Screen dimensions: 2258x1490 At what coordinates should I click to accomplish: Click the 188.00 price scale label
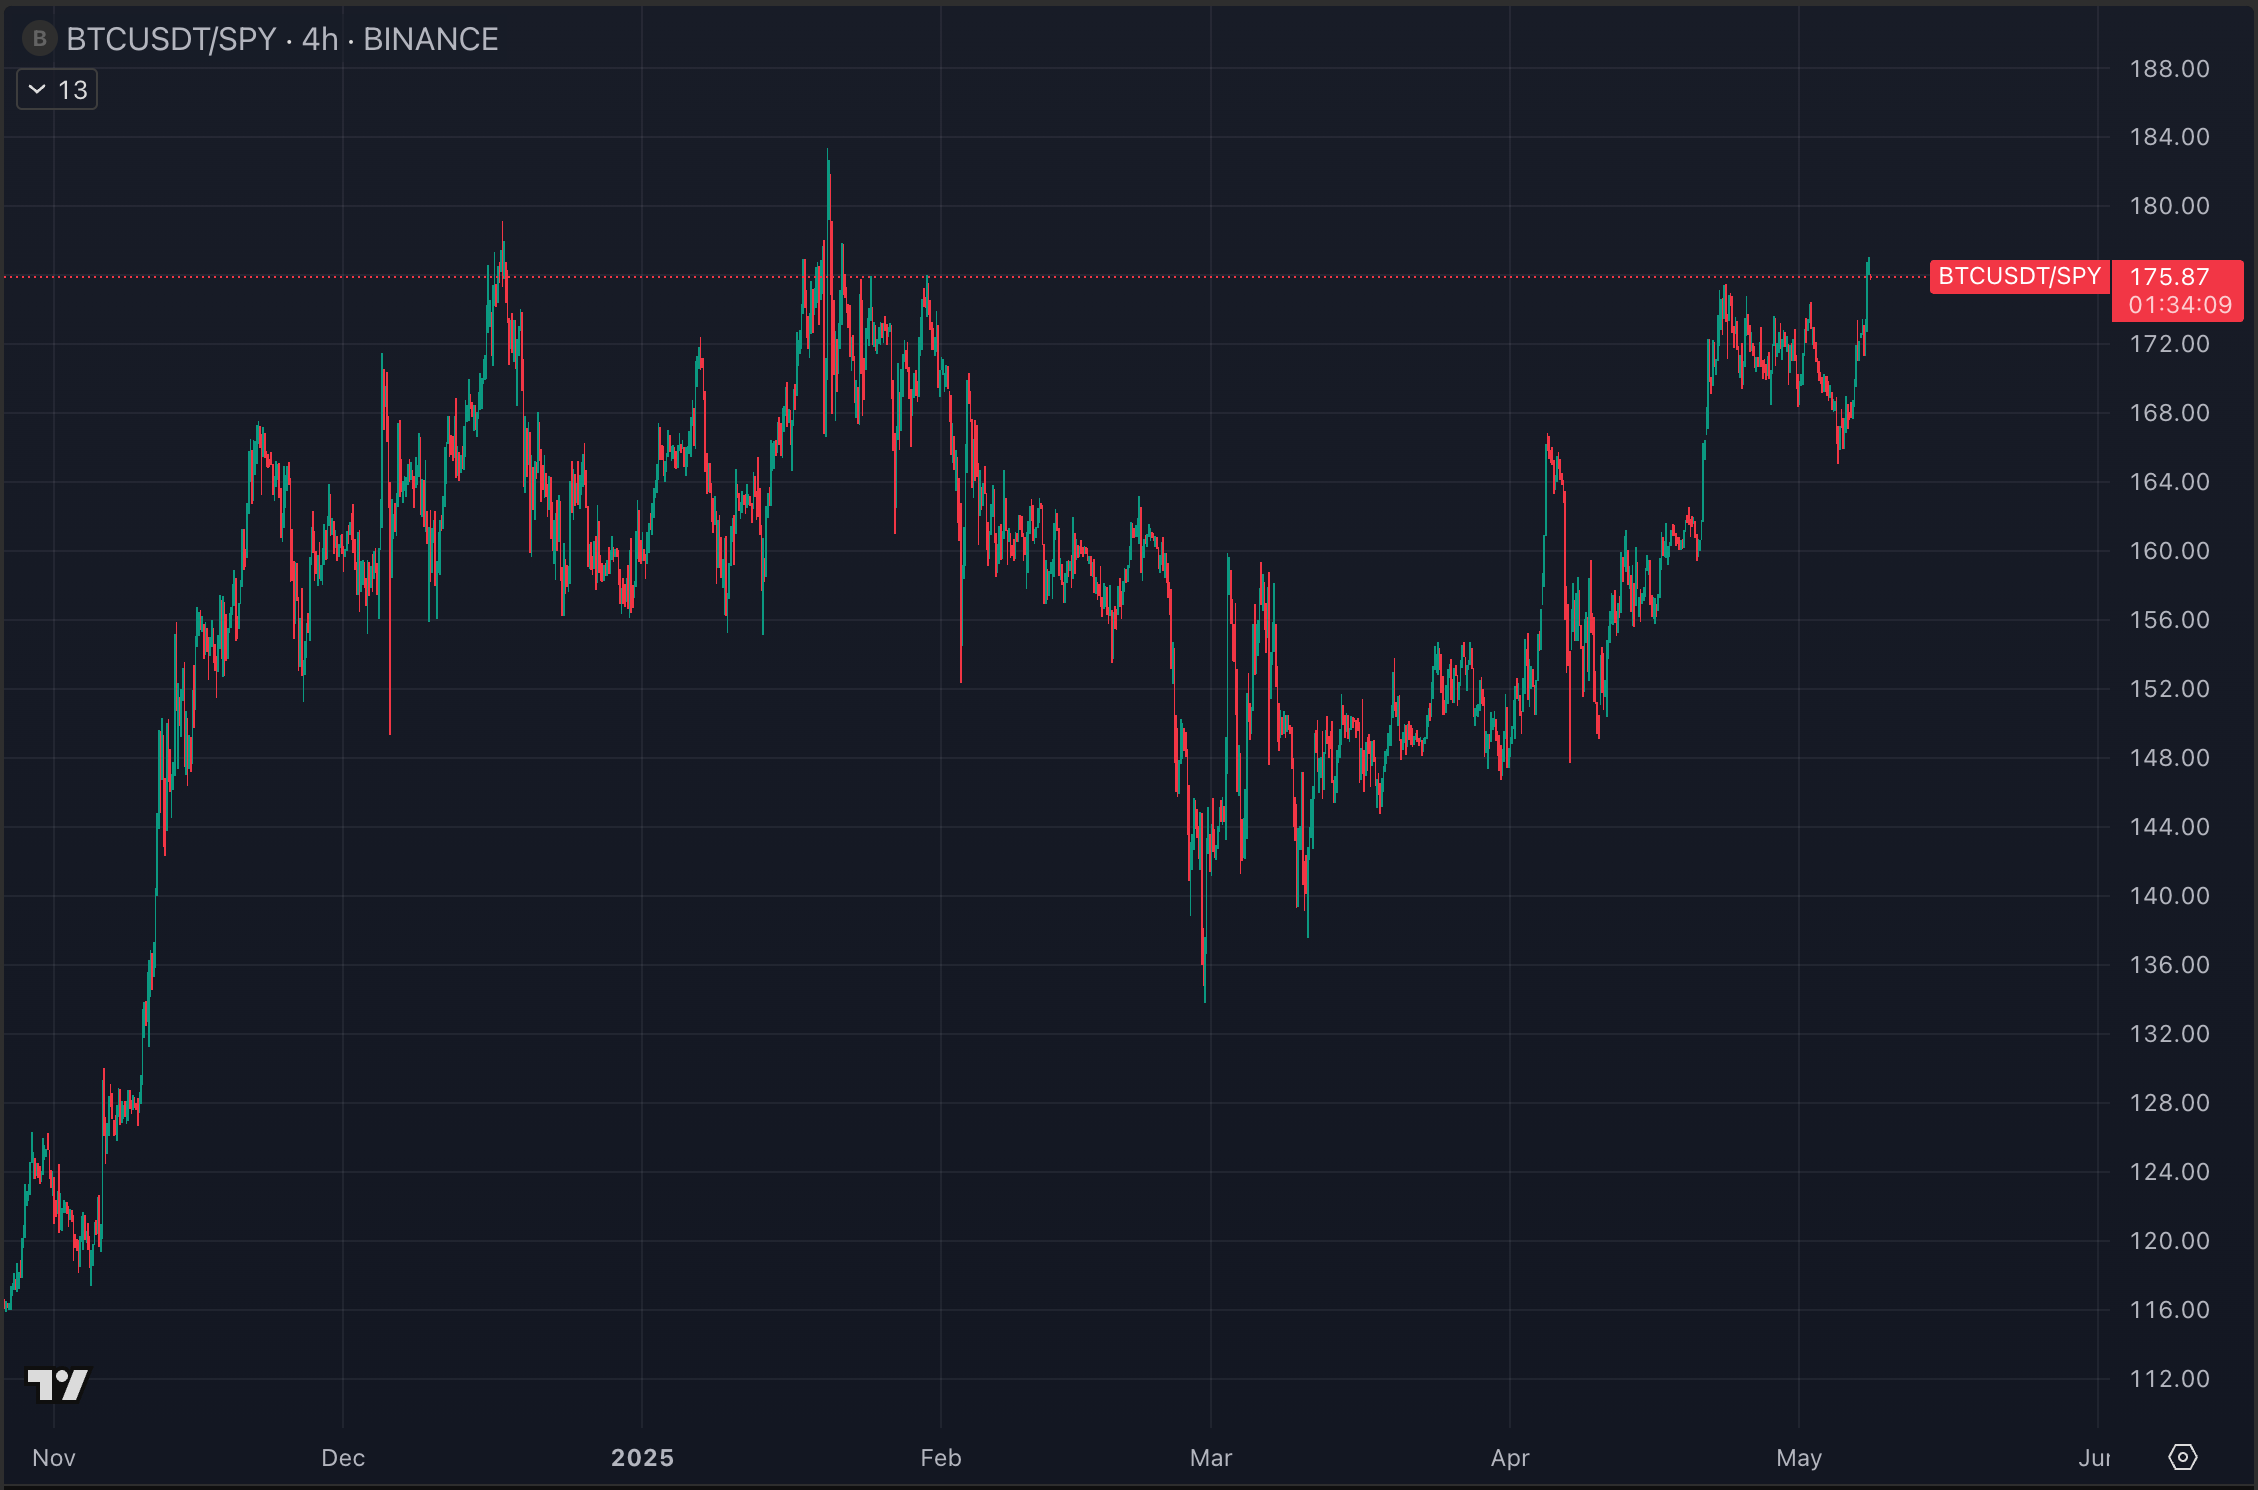point(2169,69)
